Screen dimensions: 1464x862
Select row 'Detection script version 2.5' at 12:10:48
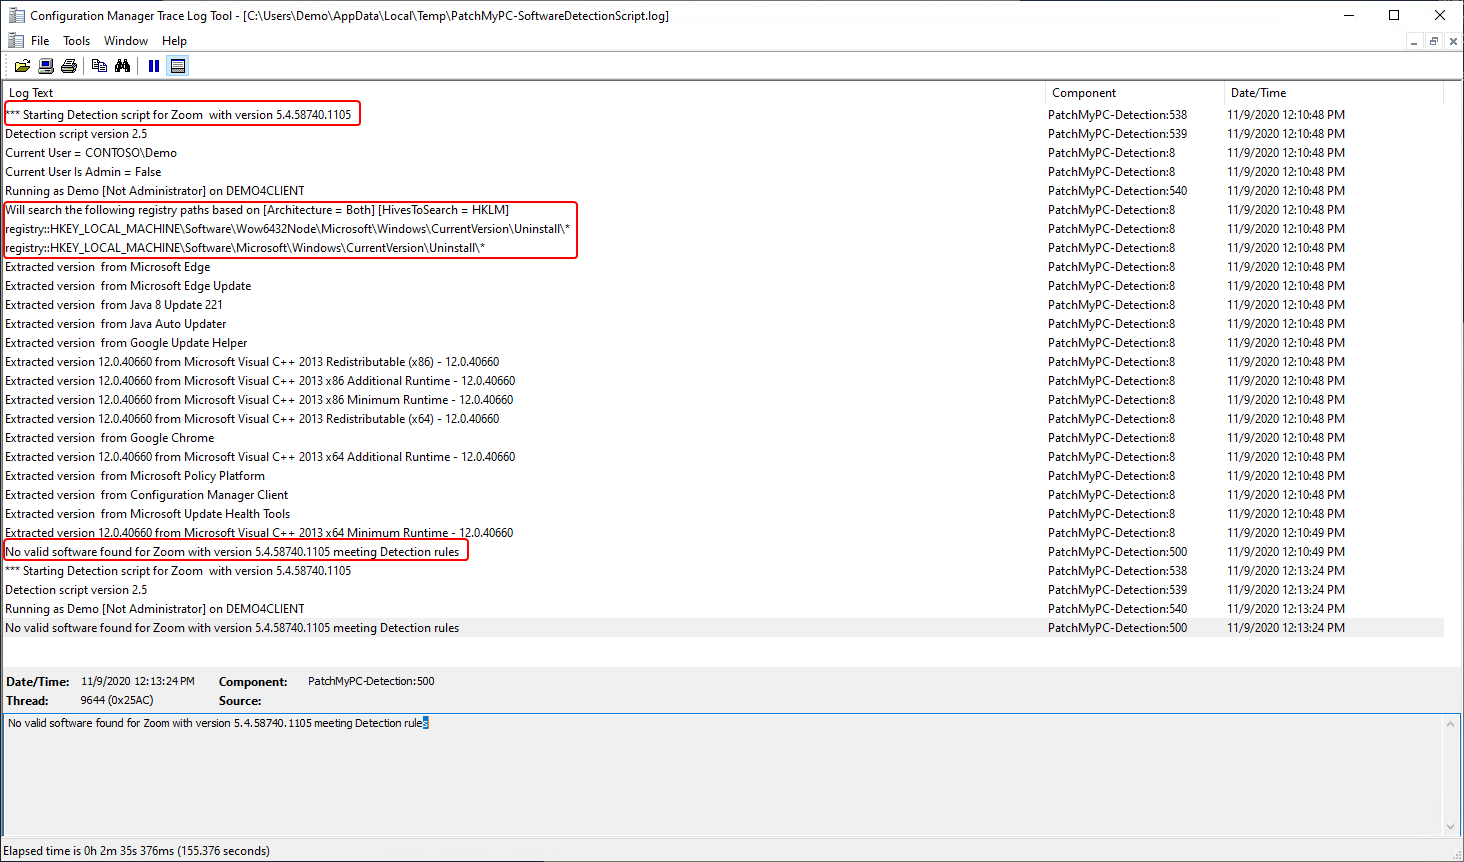[723, 134]
